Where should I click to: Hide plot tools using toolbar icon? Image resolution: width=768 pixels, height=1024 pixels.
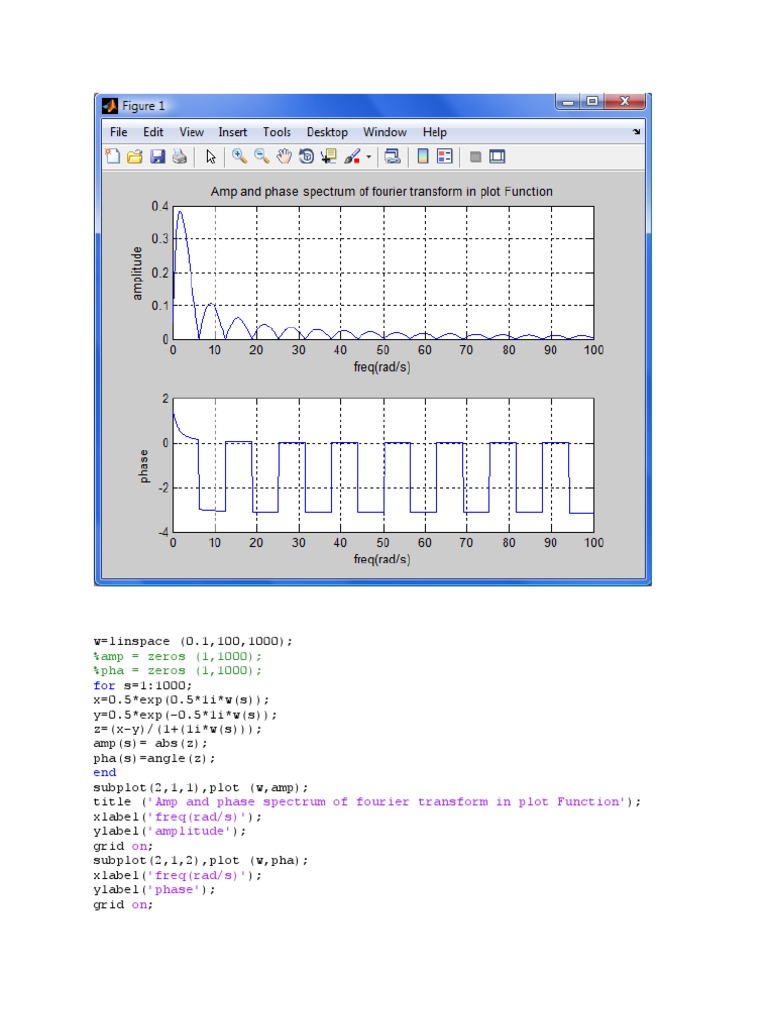476,156
